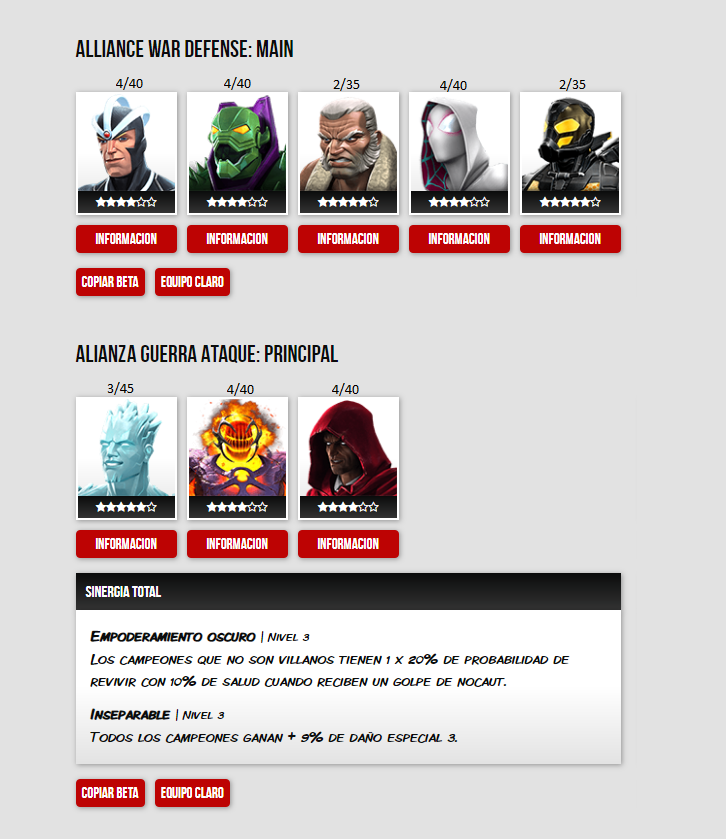The image size is (726, 839).
Task: Click Copiar Beta under the defense team
Action: tap(110, 282)
